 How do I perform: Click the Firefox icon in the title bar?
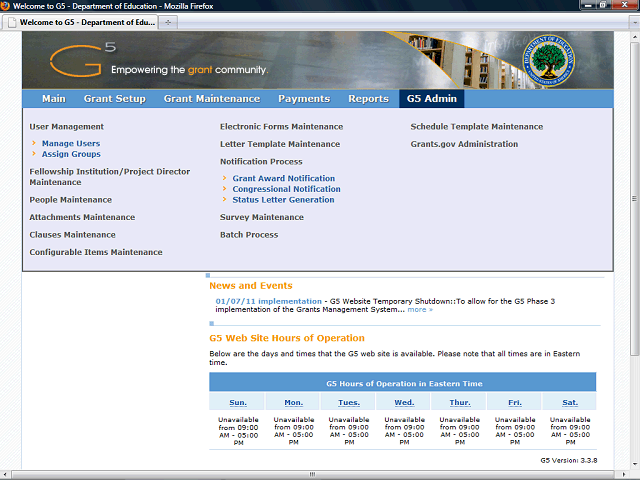[x=7, y=6]
